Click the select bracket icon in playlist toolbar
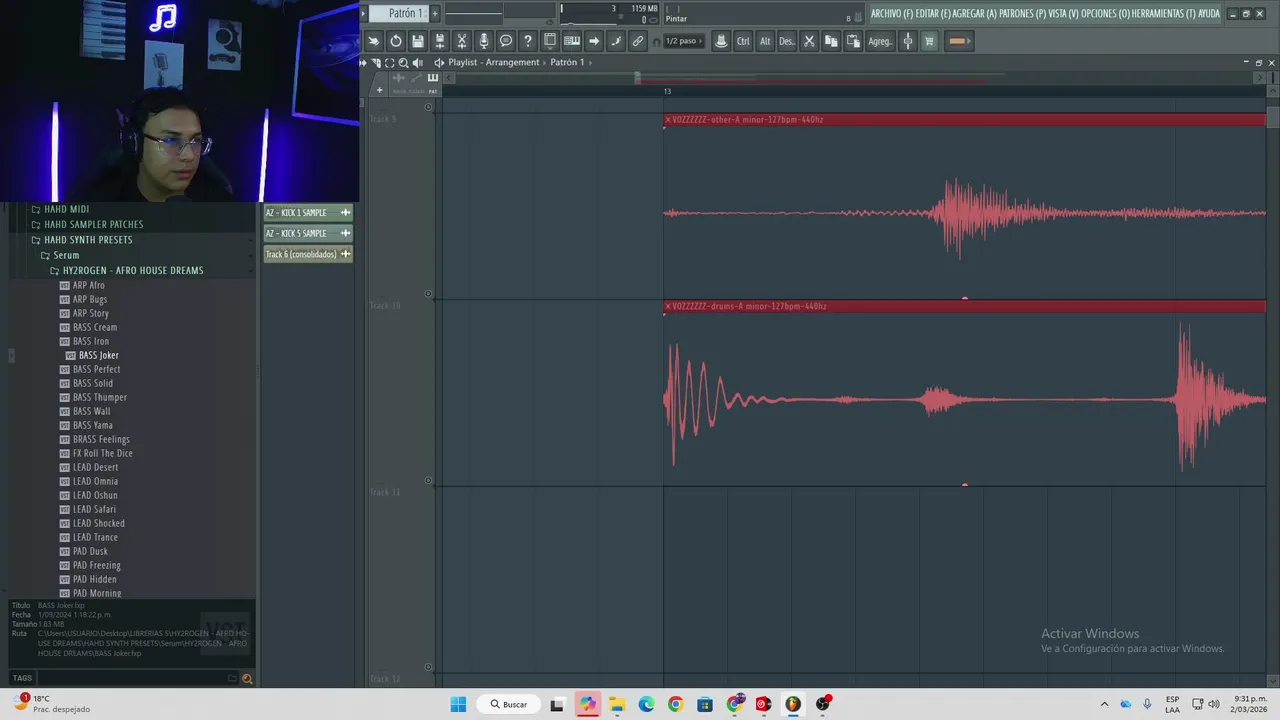The image size is (1280, 720). coord(390,62)
